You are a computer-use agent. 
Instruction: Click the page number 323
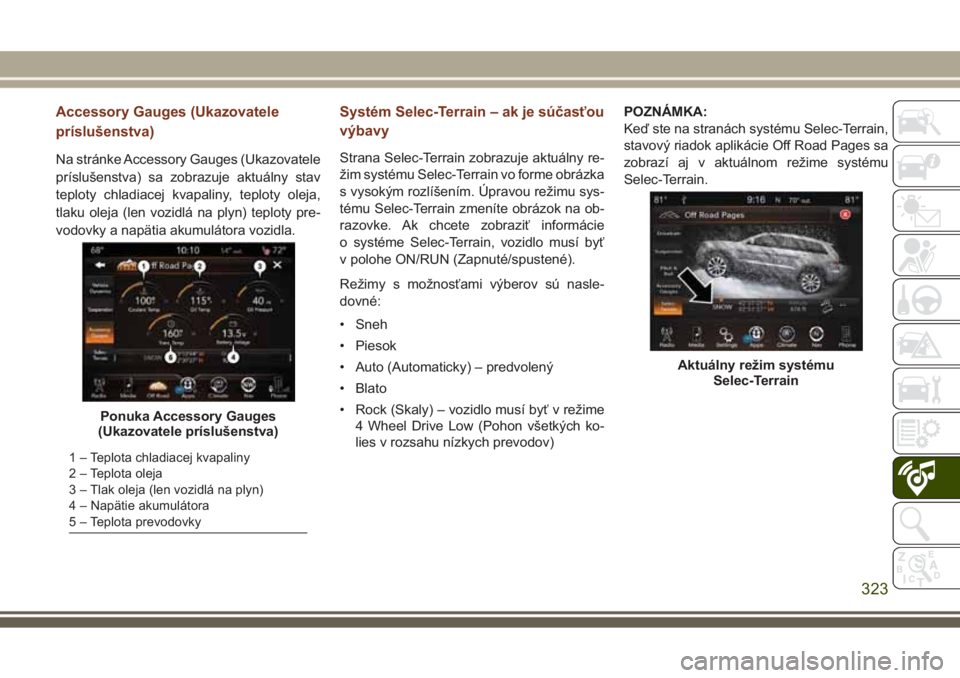874,589
